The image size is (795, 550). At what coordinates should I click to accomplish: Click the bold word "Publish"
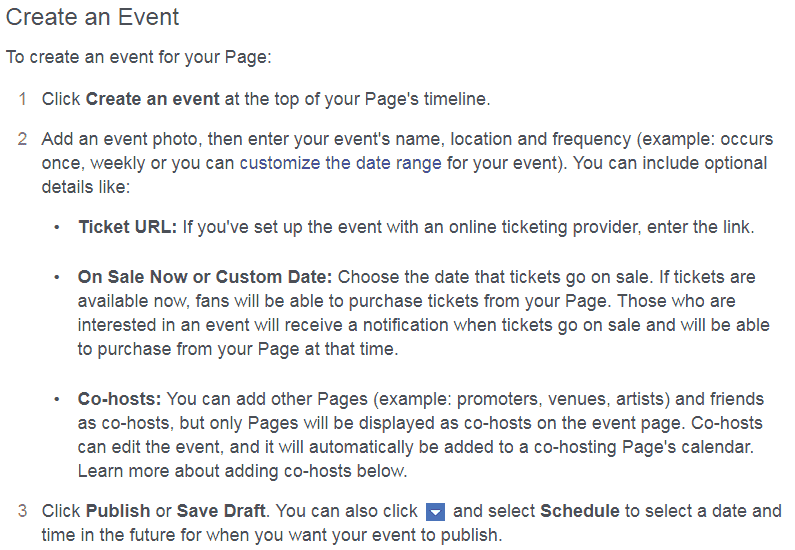pyautogui.click(x=118, y=511)
